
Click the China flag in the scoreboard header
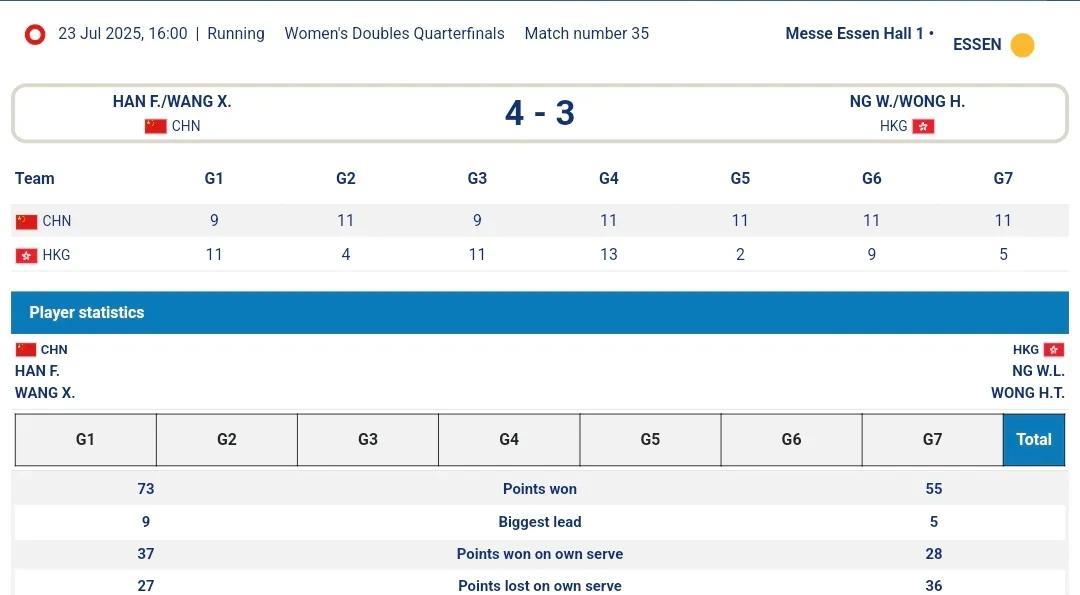pyautogui.click(x=155, y=126)
